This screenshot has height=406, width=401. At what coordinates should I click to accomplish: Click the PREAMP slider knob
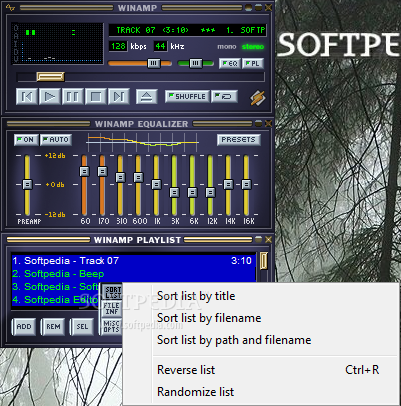[27, 184]
